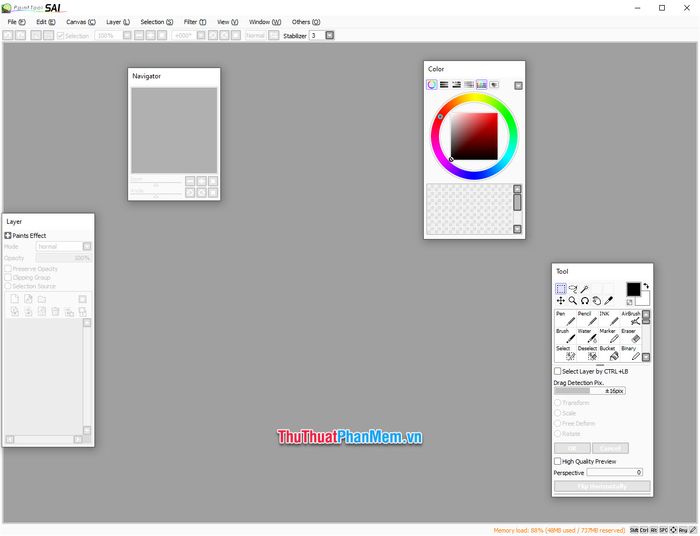Select the Transform radio button

coord(558,403)
